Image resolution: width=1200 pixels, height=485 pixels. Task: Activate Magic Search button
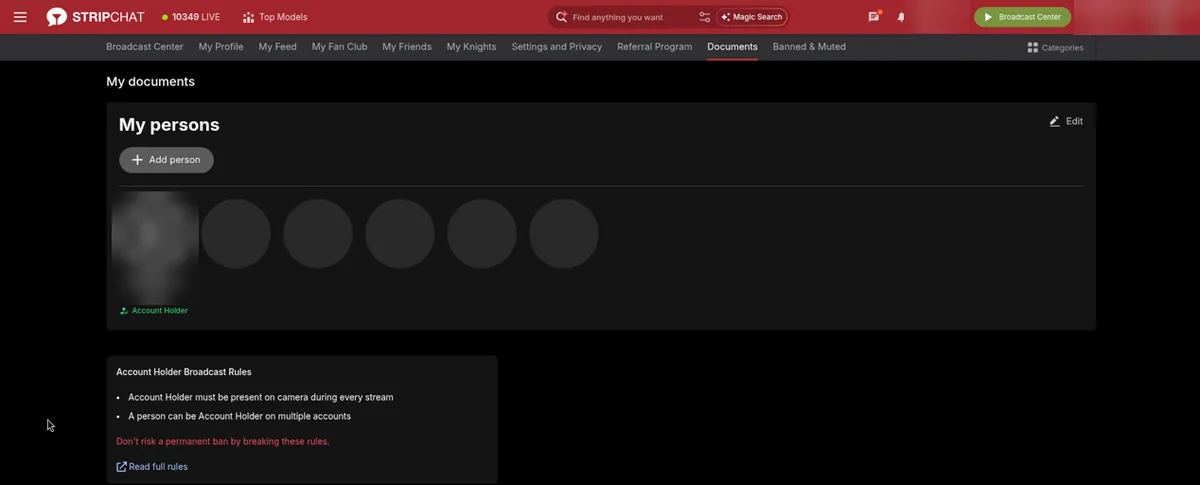tap(751, 17)
